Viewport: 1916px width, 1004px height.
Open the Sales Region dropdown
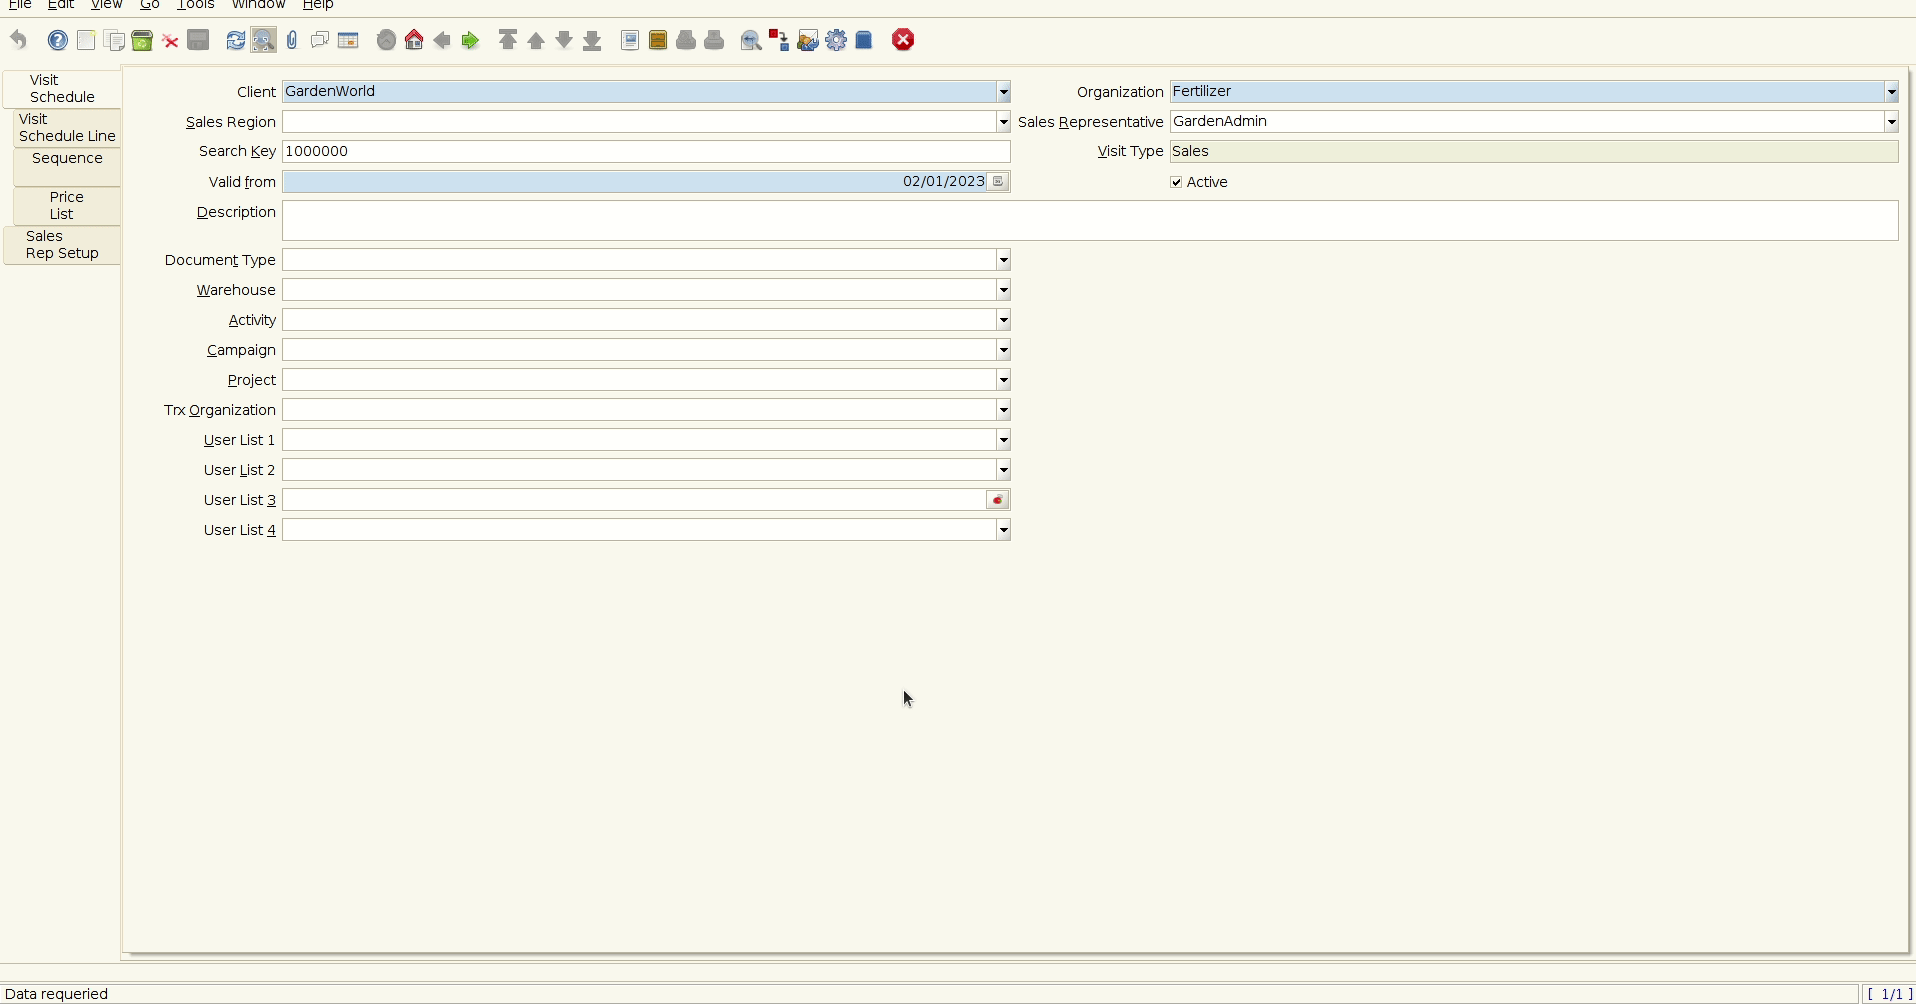(1003, 121)
